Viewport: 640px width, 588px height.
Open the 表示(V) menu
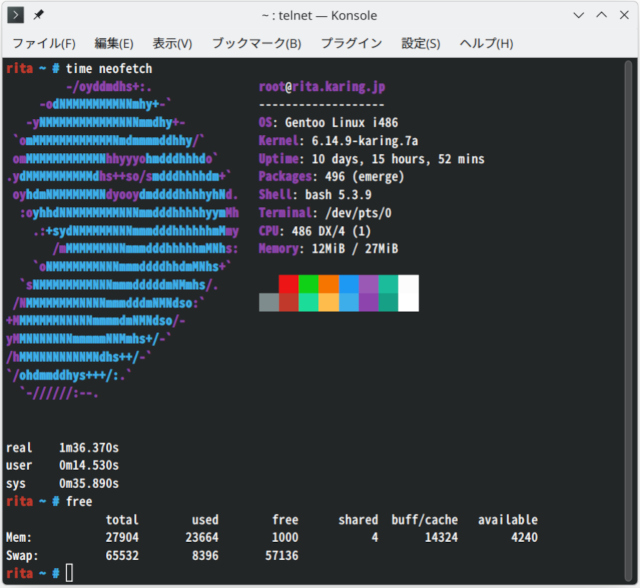click(x=172, y=43)
